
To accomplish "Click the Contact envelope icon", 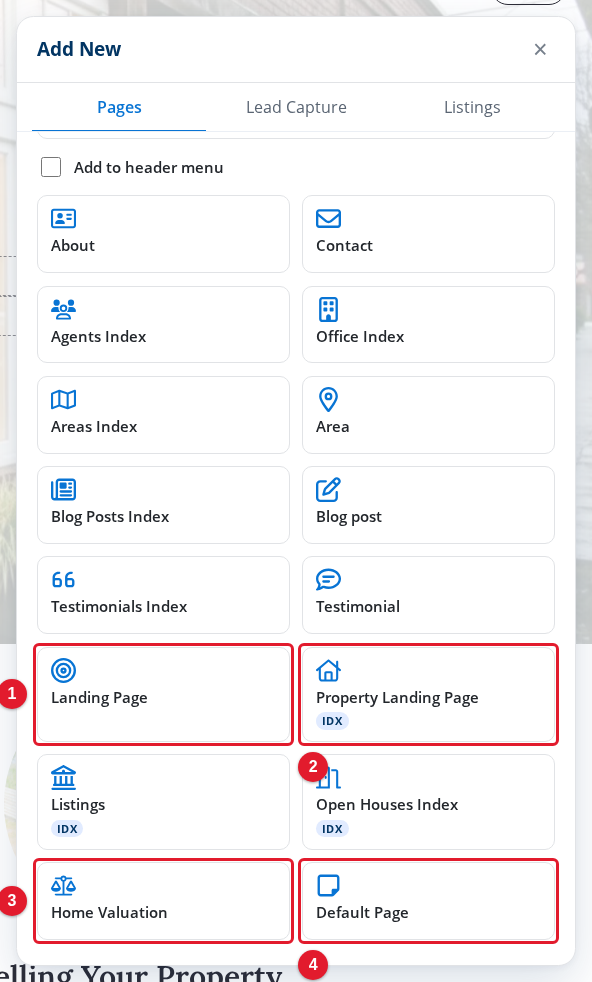I will coord(328,219).
